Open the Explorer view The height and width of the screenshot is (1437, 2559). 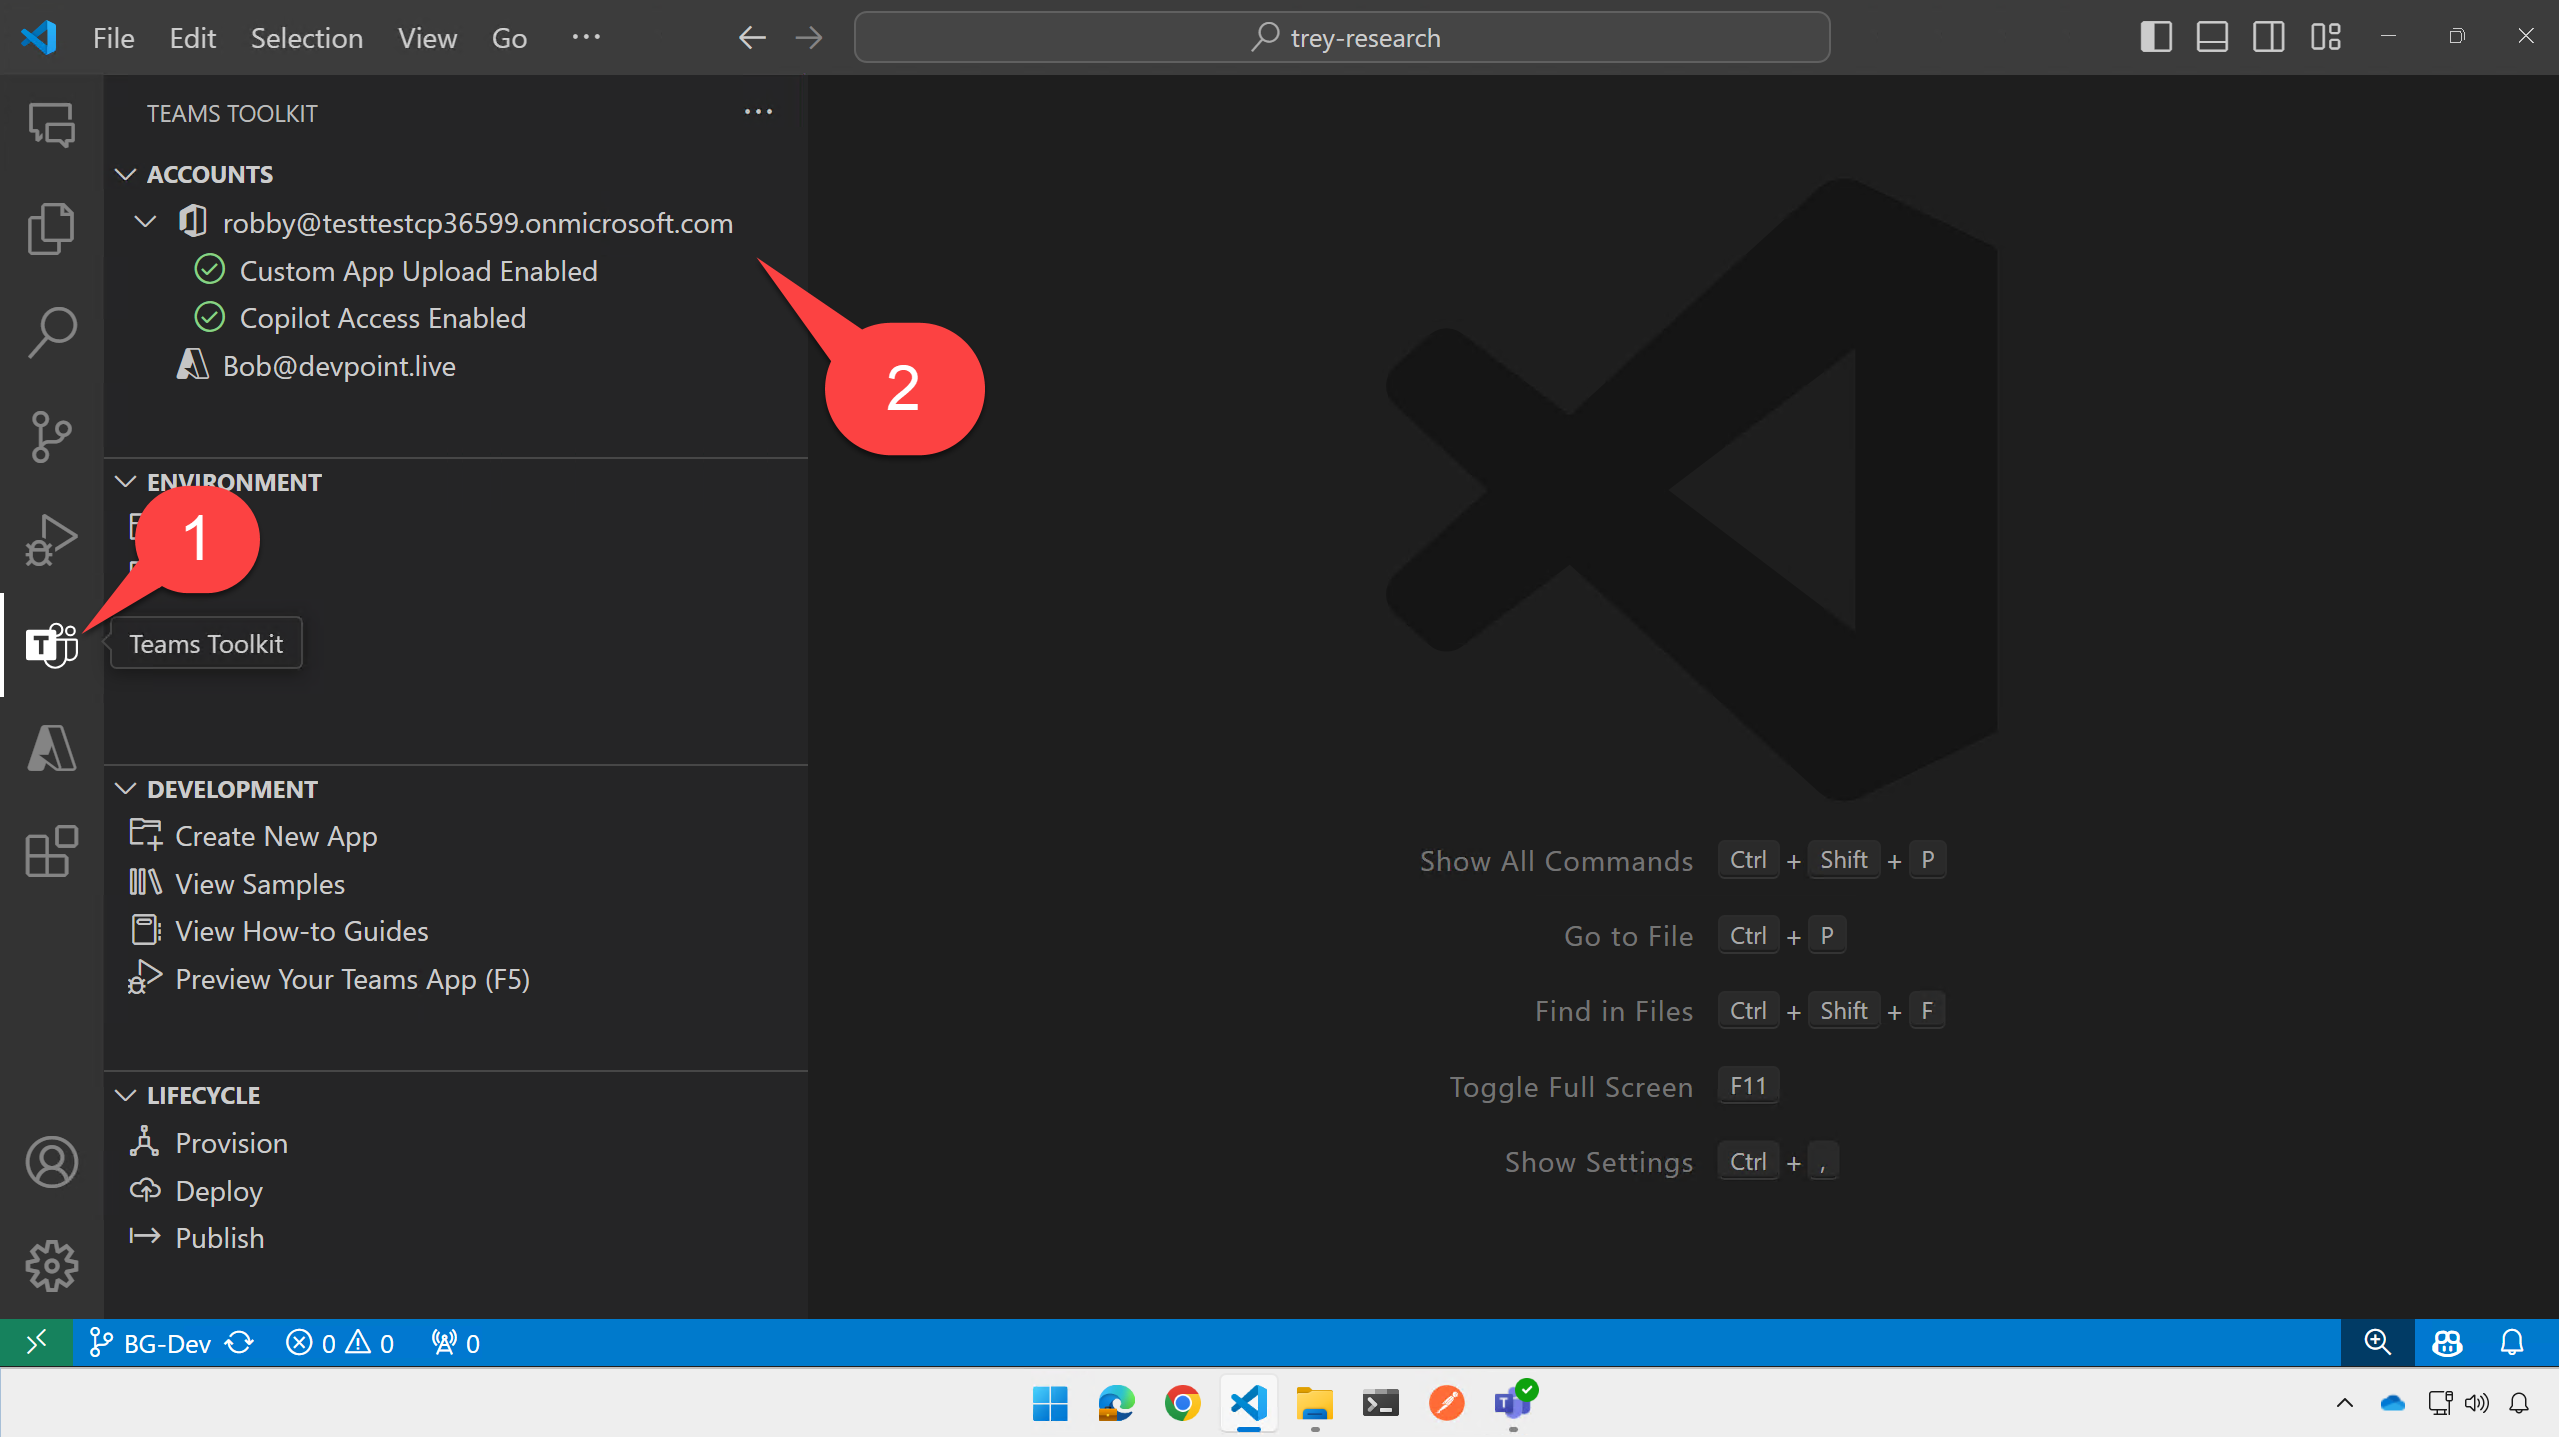[51, 228]
